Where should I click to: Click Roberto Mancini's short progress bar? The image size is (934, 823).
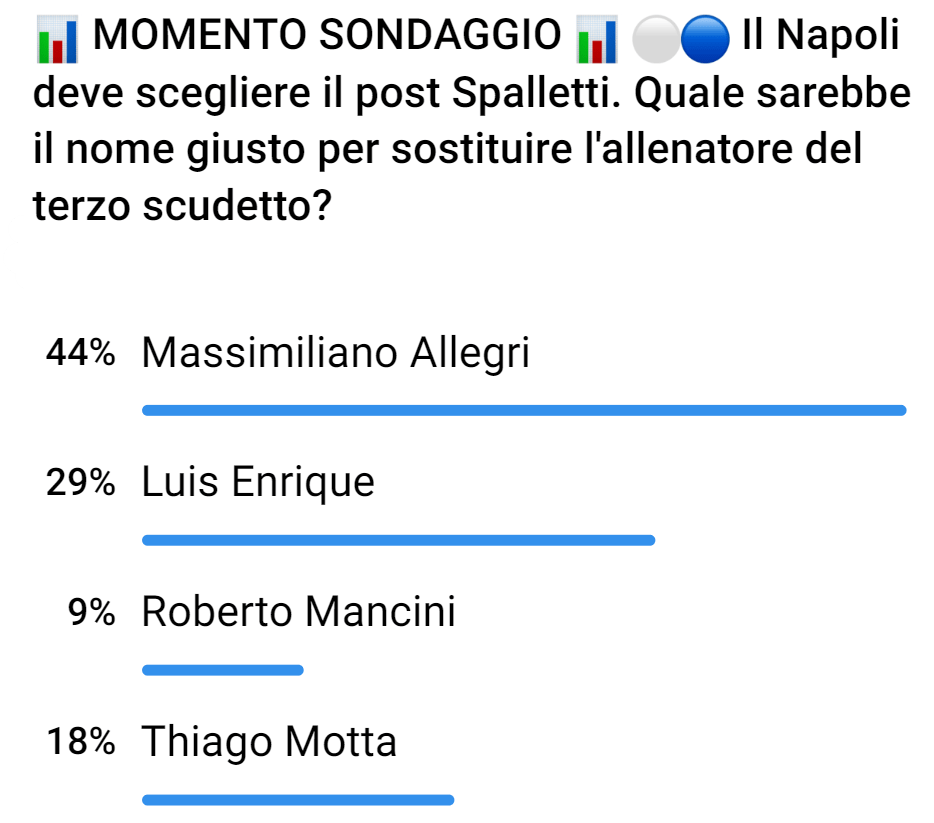pyautogui.click(x=222, y=668)
